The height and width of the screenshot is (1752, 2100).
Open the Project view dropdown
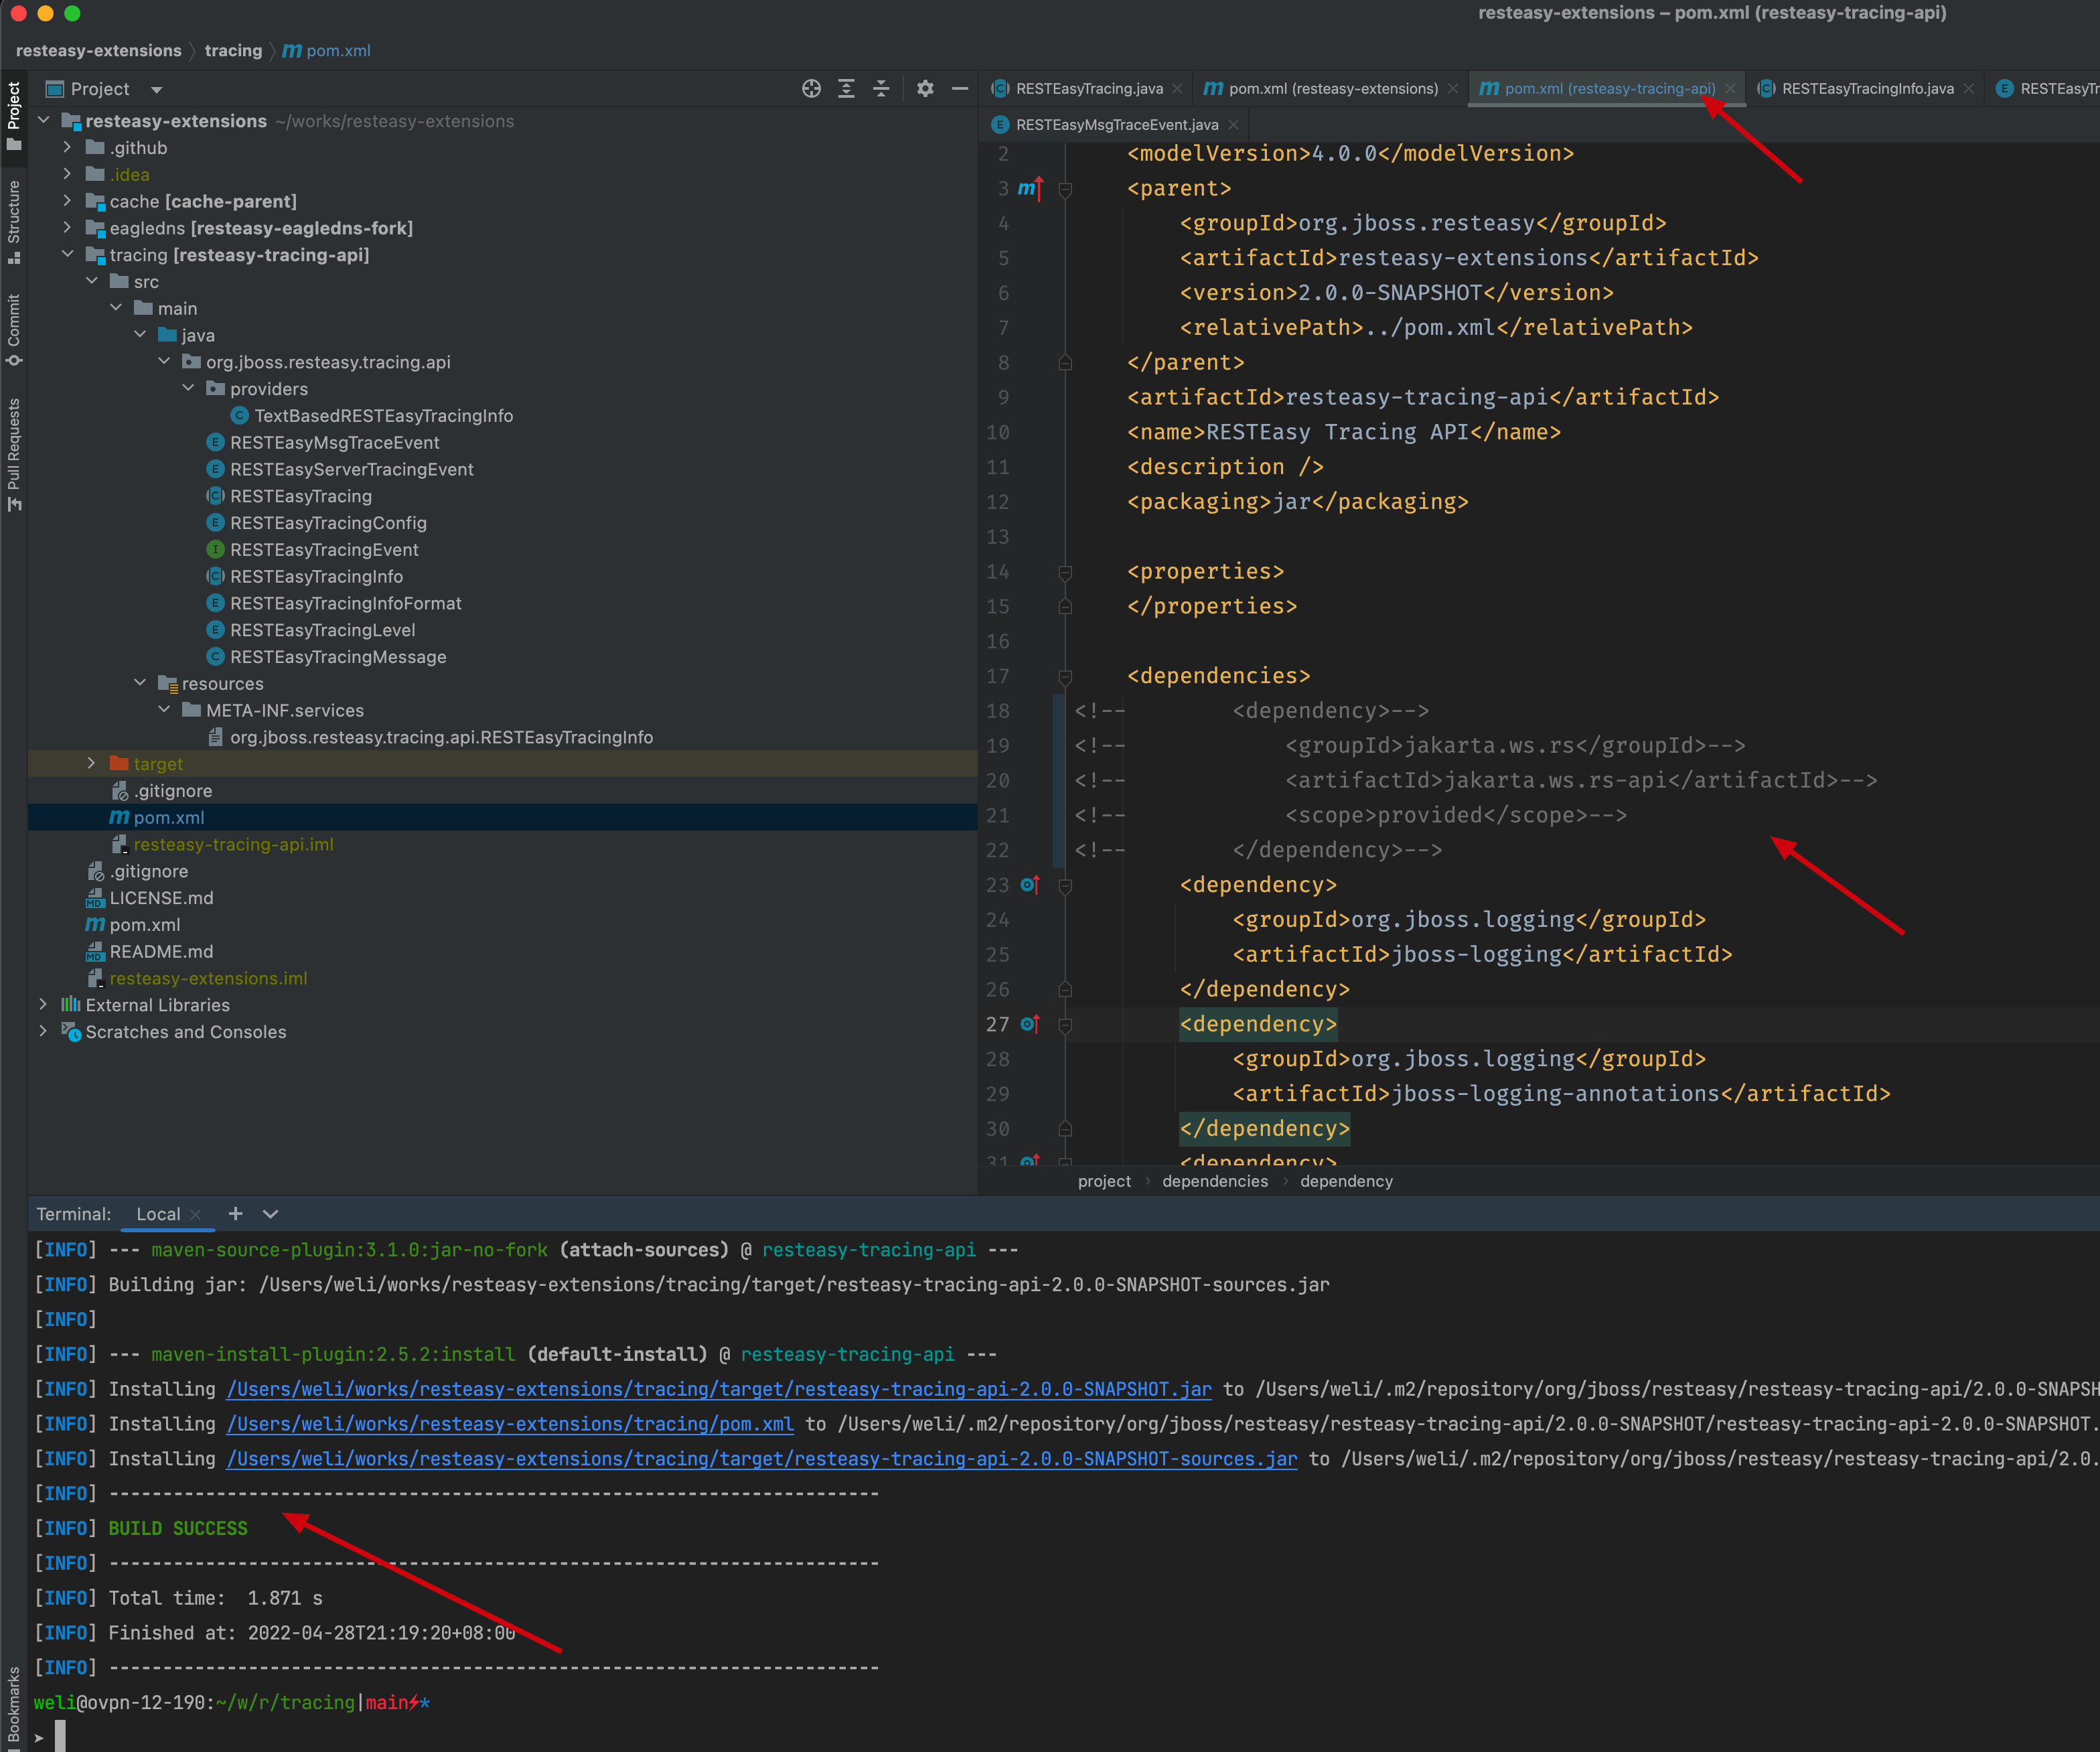pyautogui.click(x=157, y=90)
